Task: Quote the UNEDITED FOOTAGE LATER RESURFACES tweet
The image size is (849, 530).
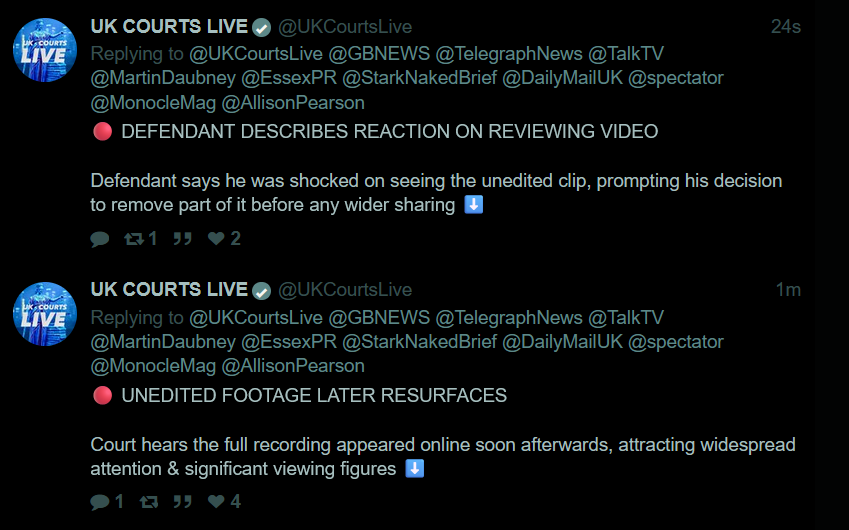Action: coord(182,502)
